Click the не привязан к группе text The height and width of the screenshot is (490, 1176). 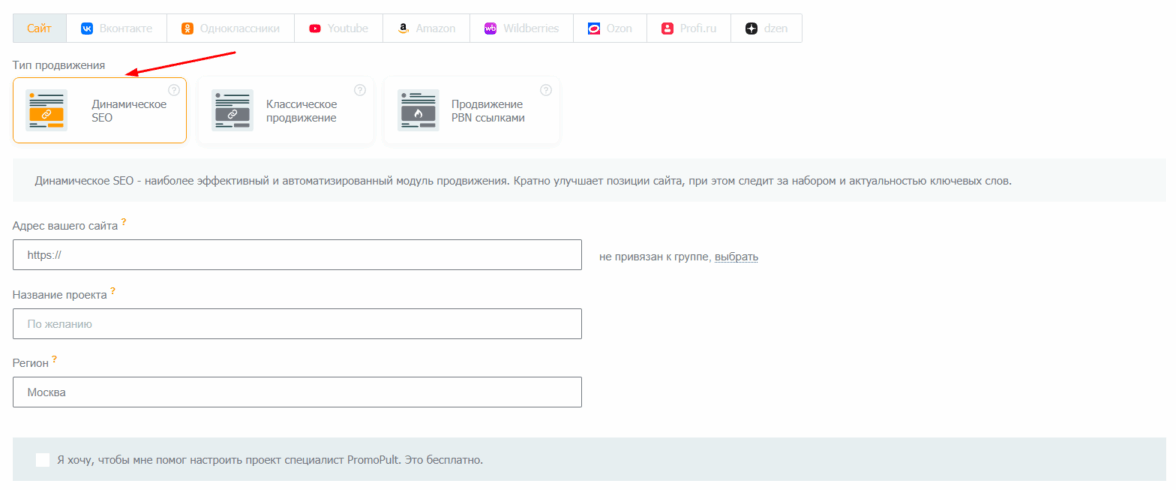(x=655, y=257)
